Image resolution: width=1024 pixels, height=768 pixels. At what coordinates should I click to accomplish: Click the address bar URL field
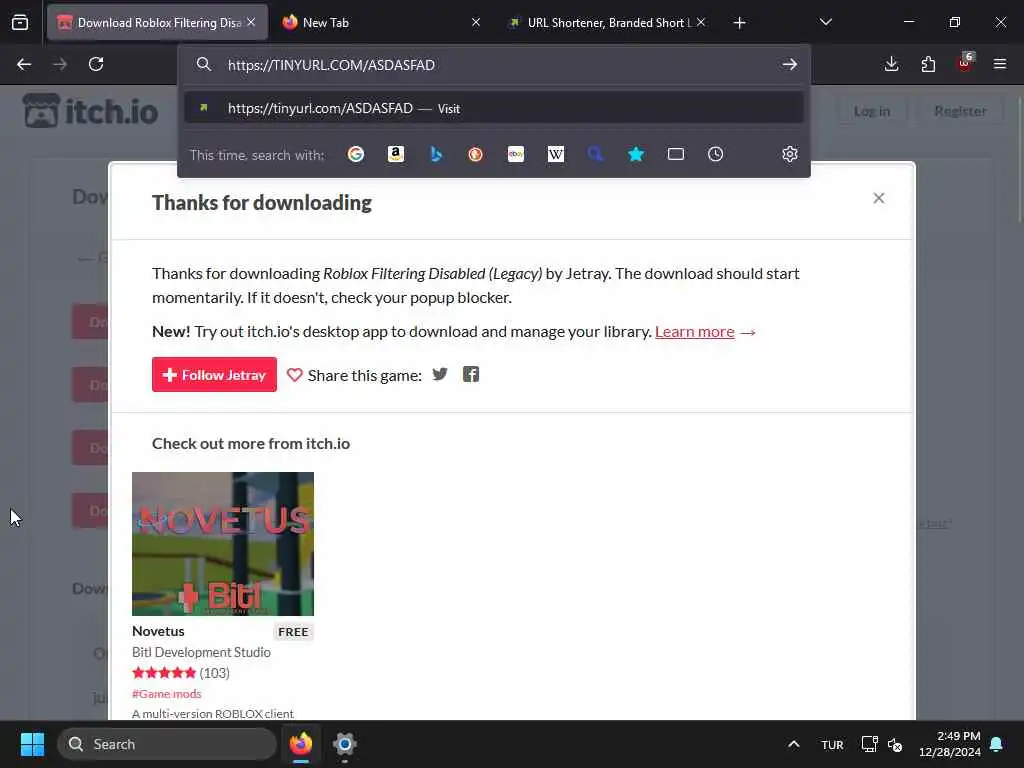496,65
